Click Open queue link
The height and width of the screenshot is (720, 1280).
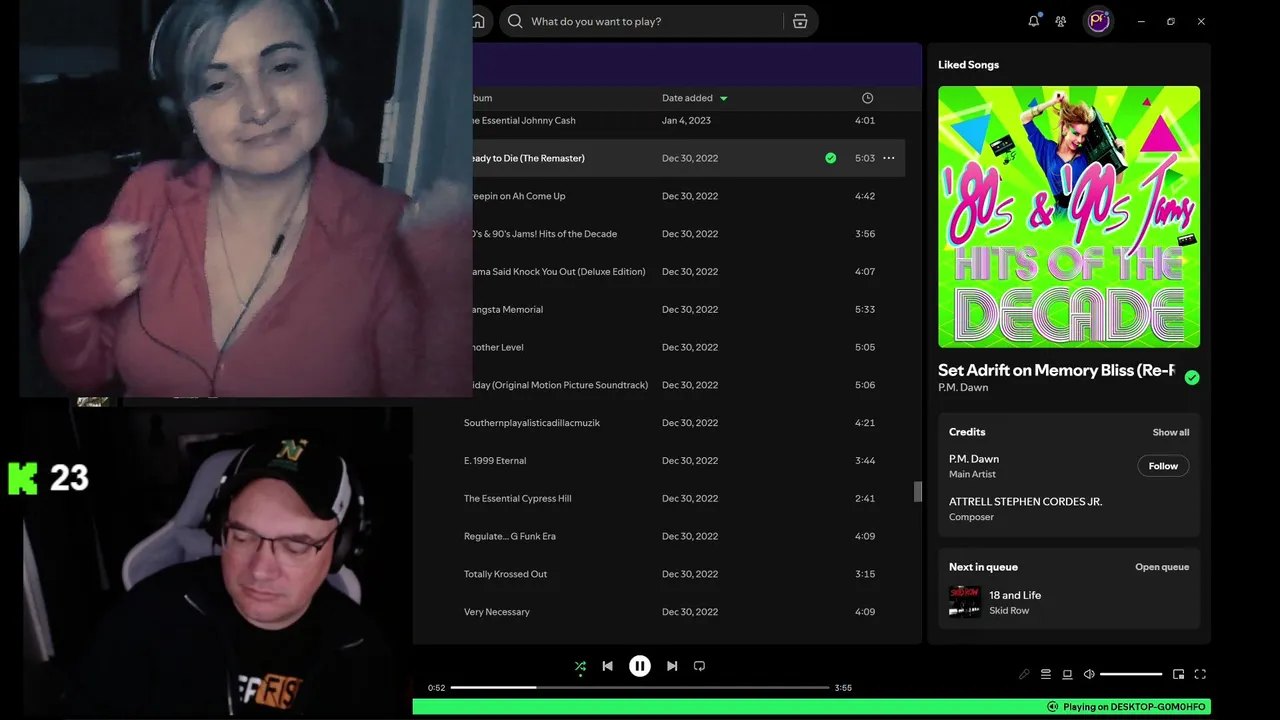point(1162,567)
